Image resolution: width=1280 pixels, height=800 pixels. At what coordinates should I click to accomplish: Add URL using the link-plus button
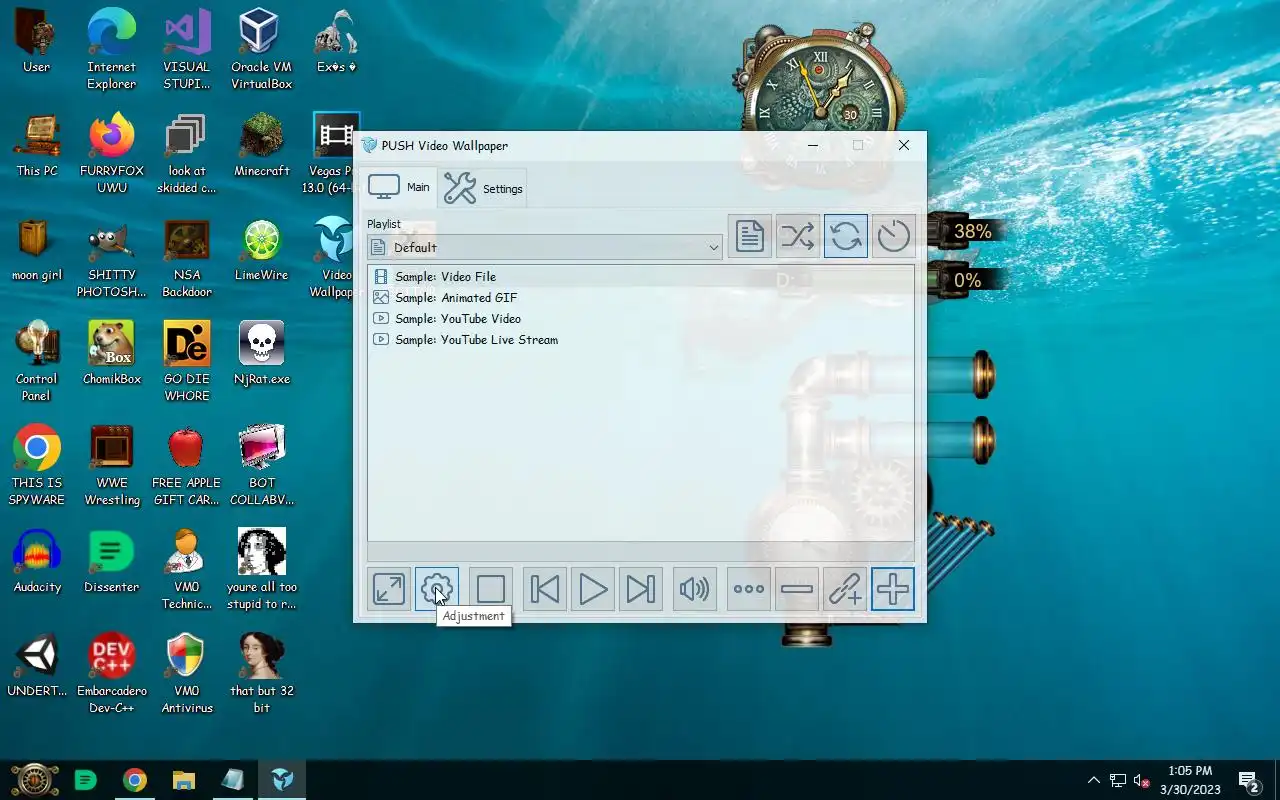(x=845, y=589)
